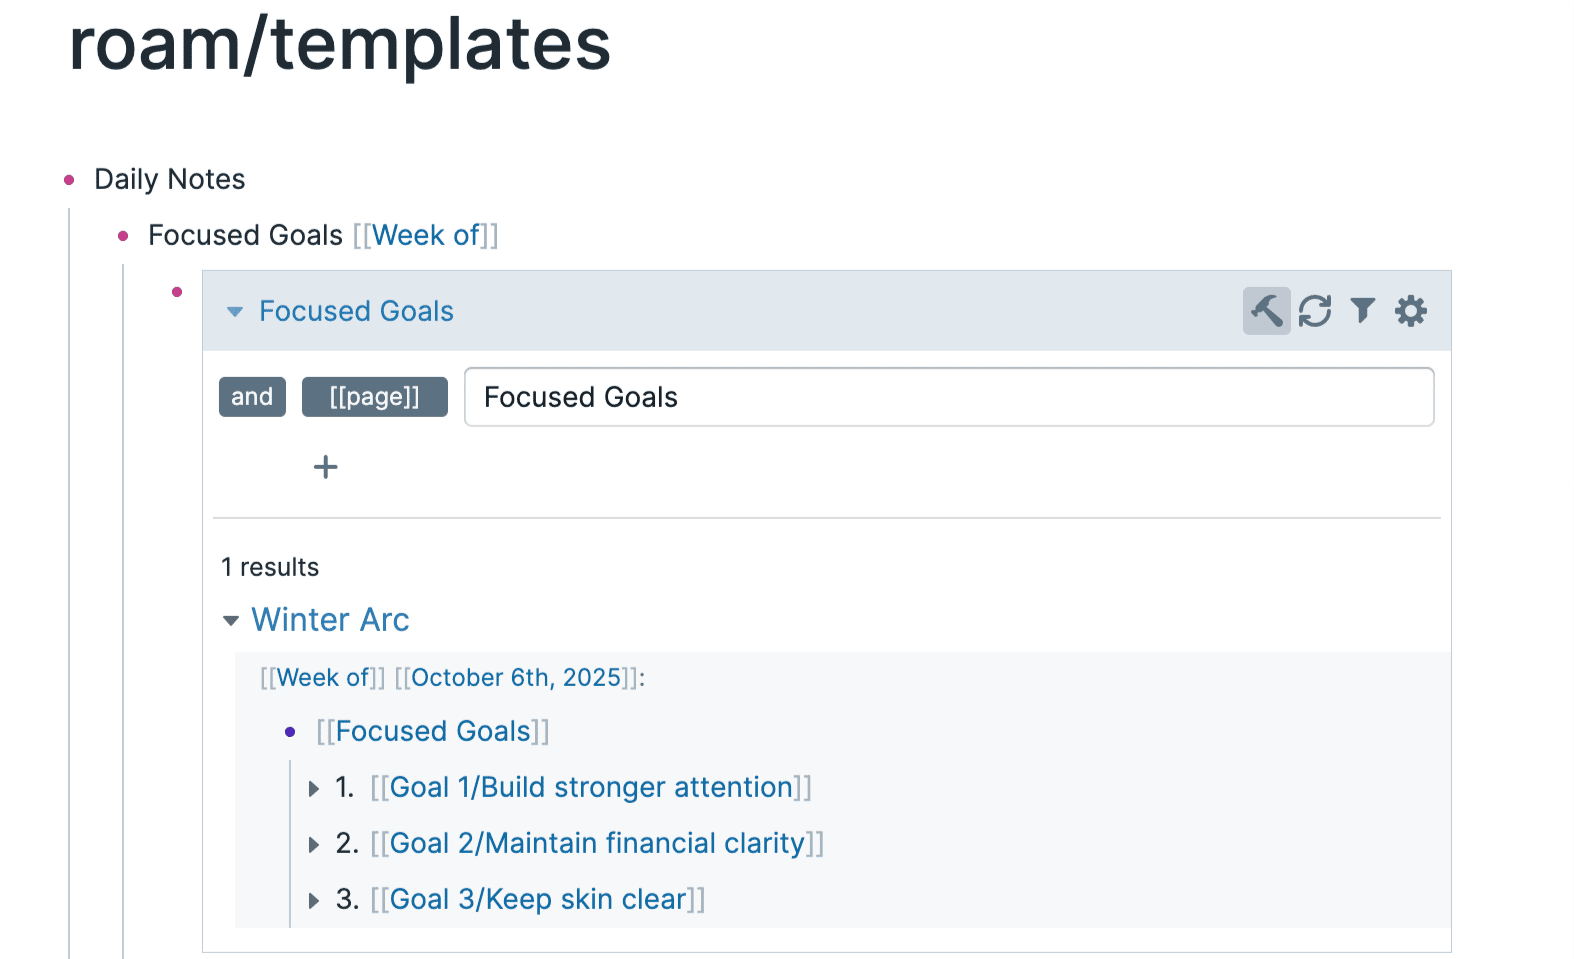Expand Goal 3 Keep skin clear item
Viewport: 1574px width, 959px height.
pos(314,901)
